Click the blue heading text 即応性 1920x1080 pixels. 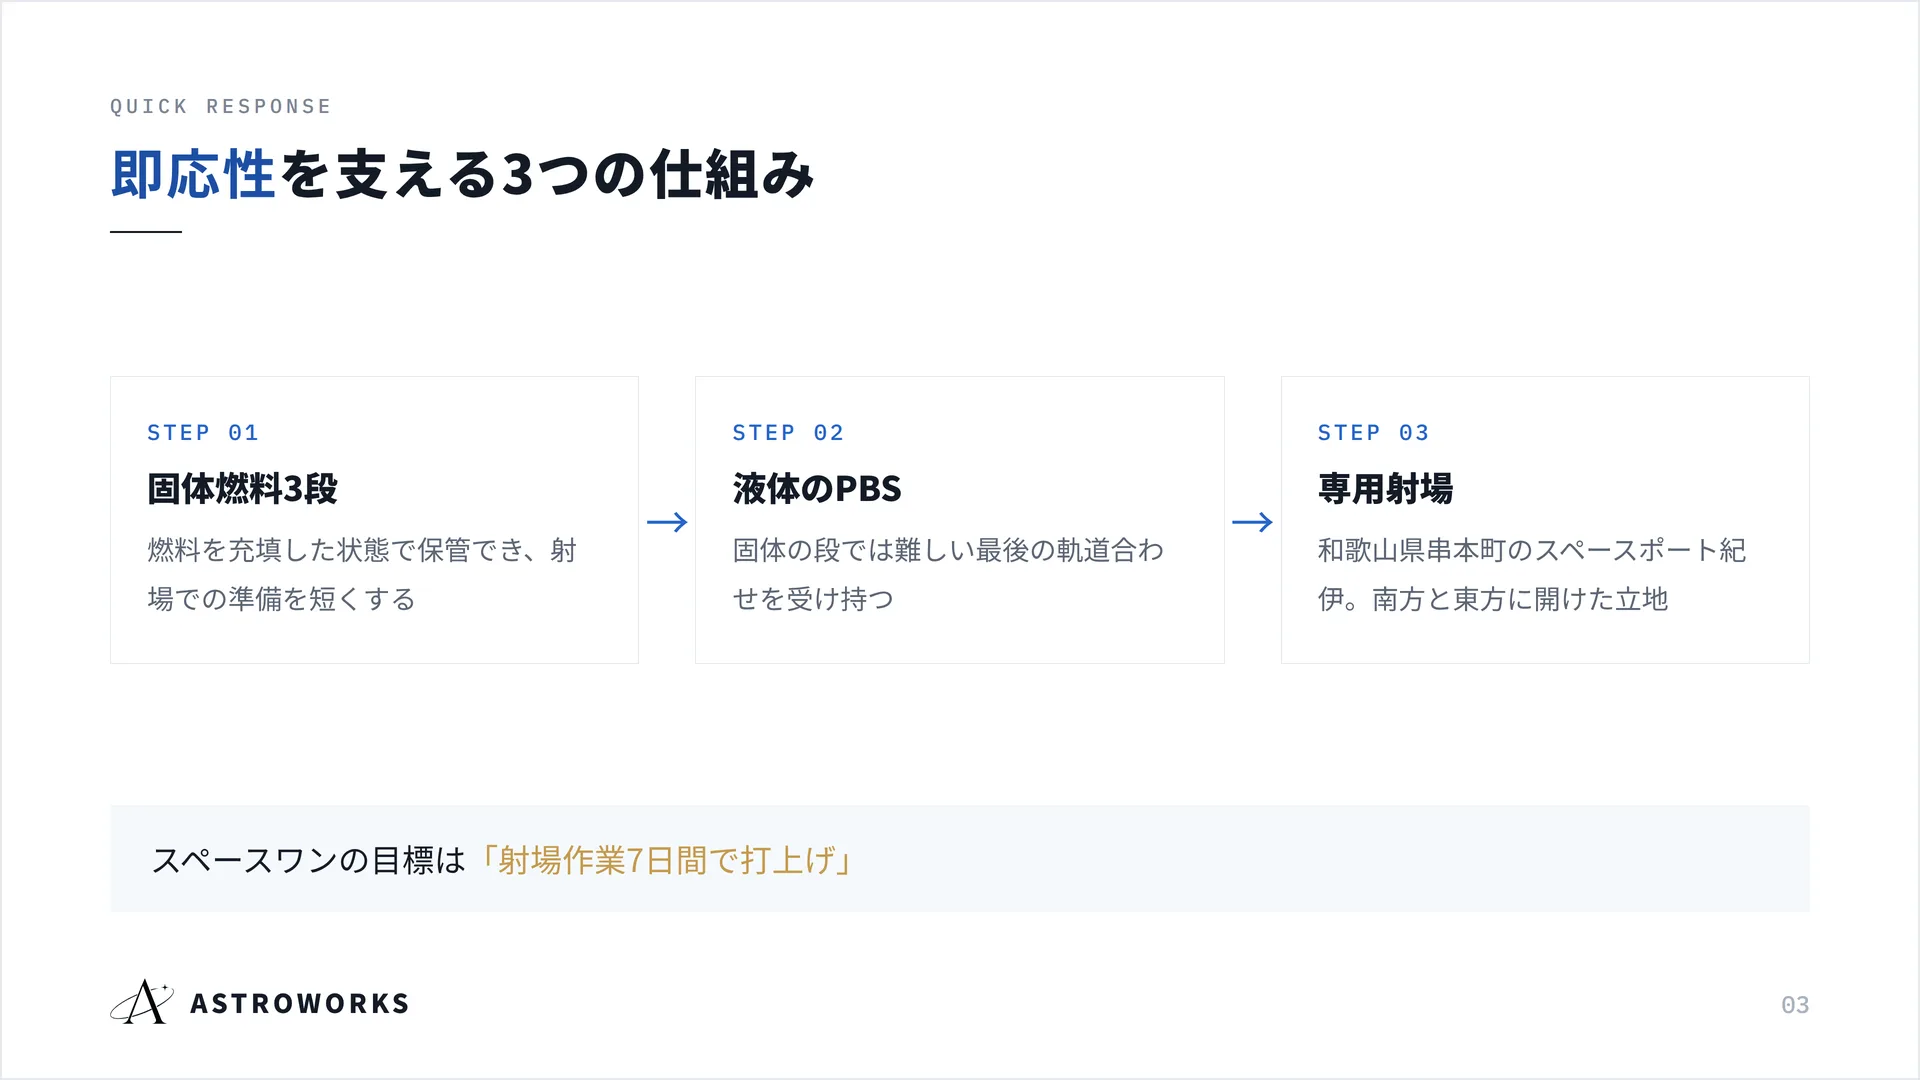coord(193,175)
